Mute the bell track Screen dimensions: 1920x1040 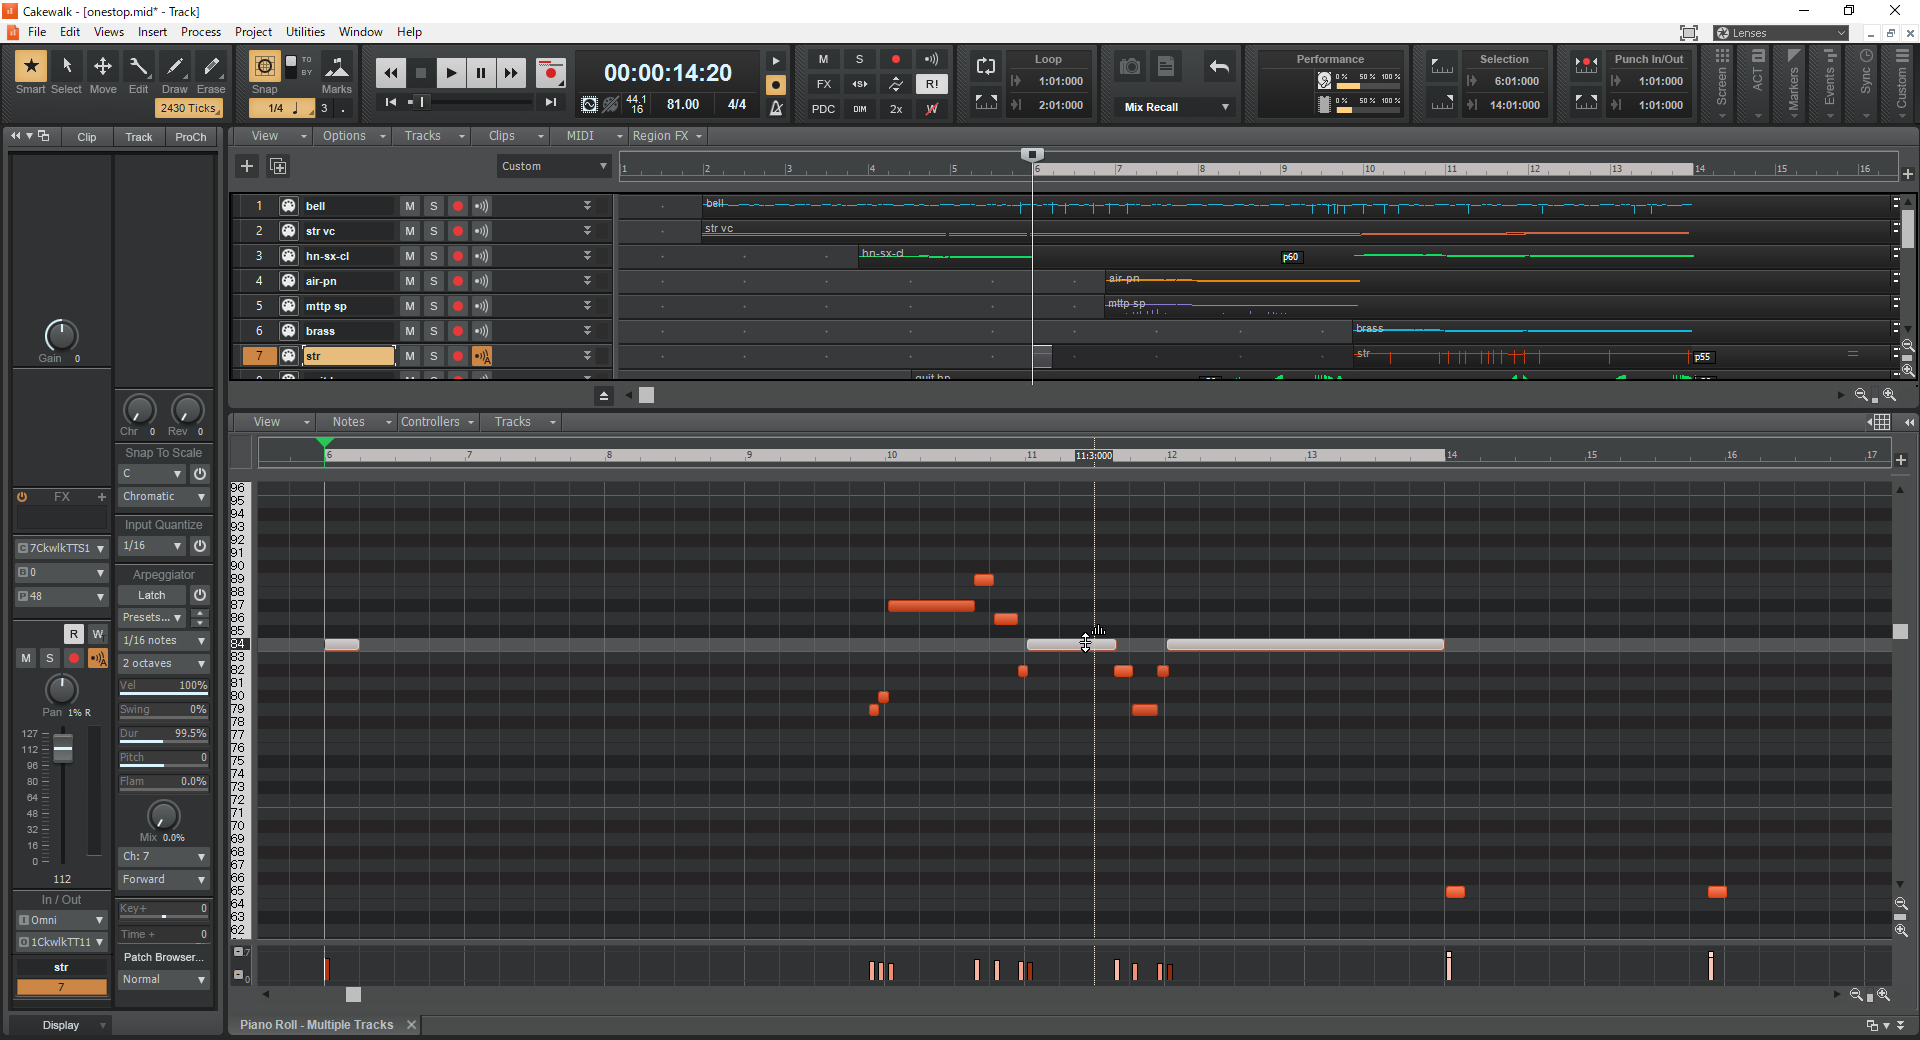(x=409, y=206)
